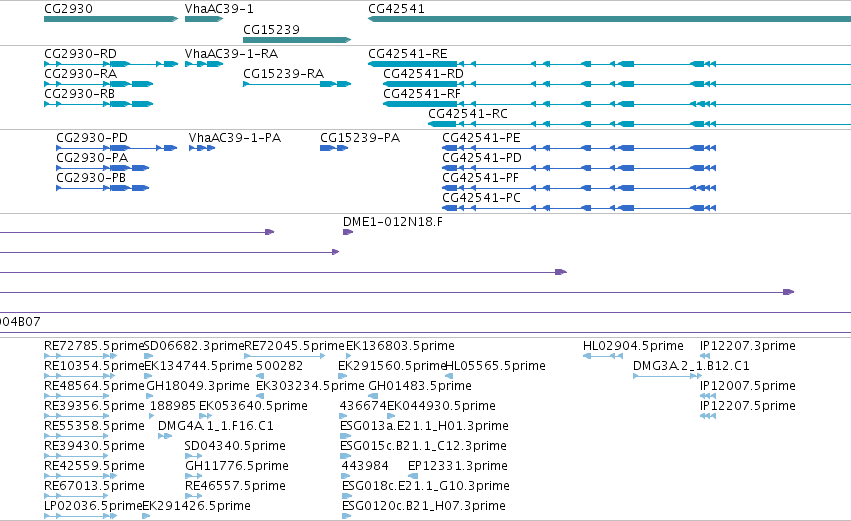Click the RE67013.5prime EST label
Screen dimensions: 851x521
coord(94,487)
